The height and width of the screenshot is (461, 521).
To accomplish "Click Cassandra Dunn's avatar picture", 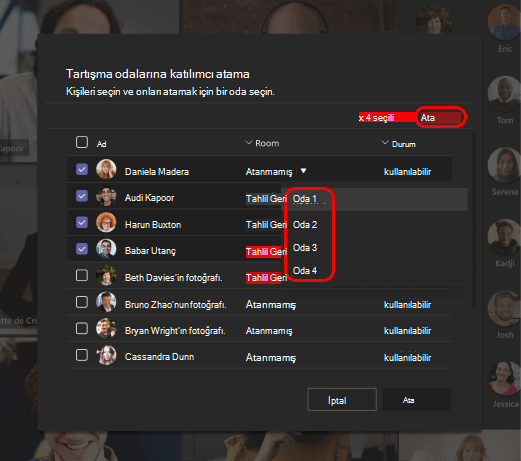I will tap(106, 355).
